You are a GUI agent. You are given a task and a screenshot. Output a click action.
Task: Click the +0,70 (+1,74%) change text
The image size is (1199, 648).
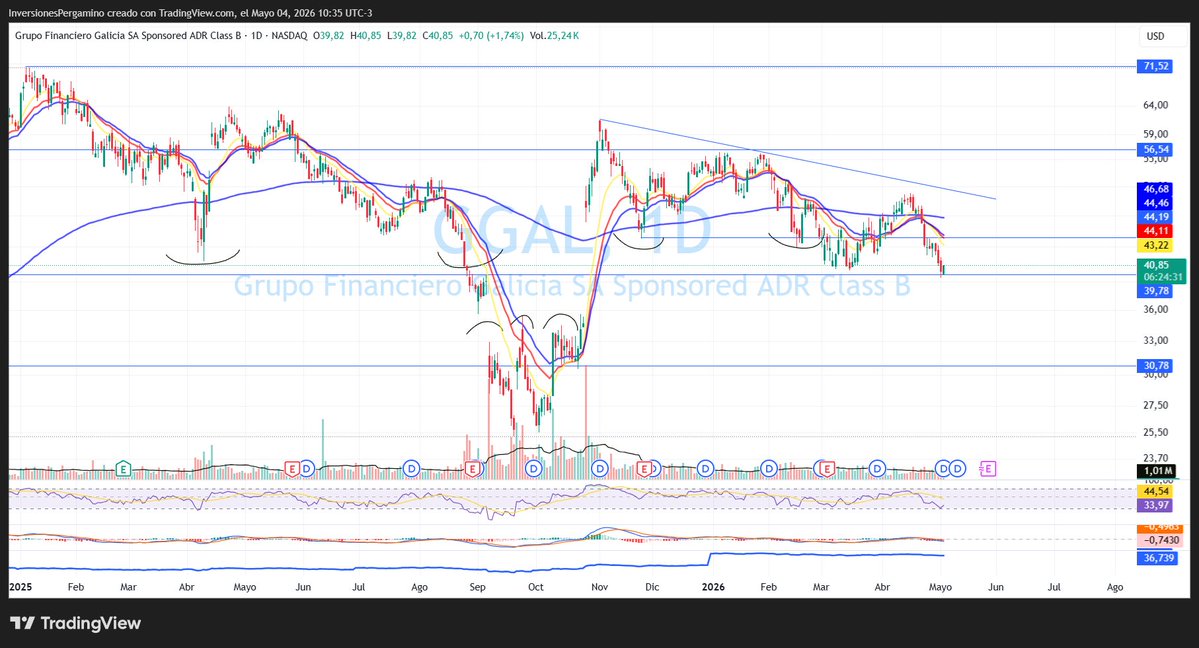pyautogui.click(x=491, y=35)
